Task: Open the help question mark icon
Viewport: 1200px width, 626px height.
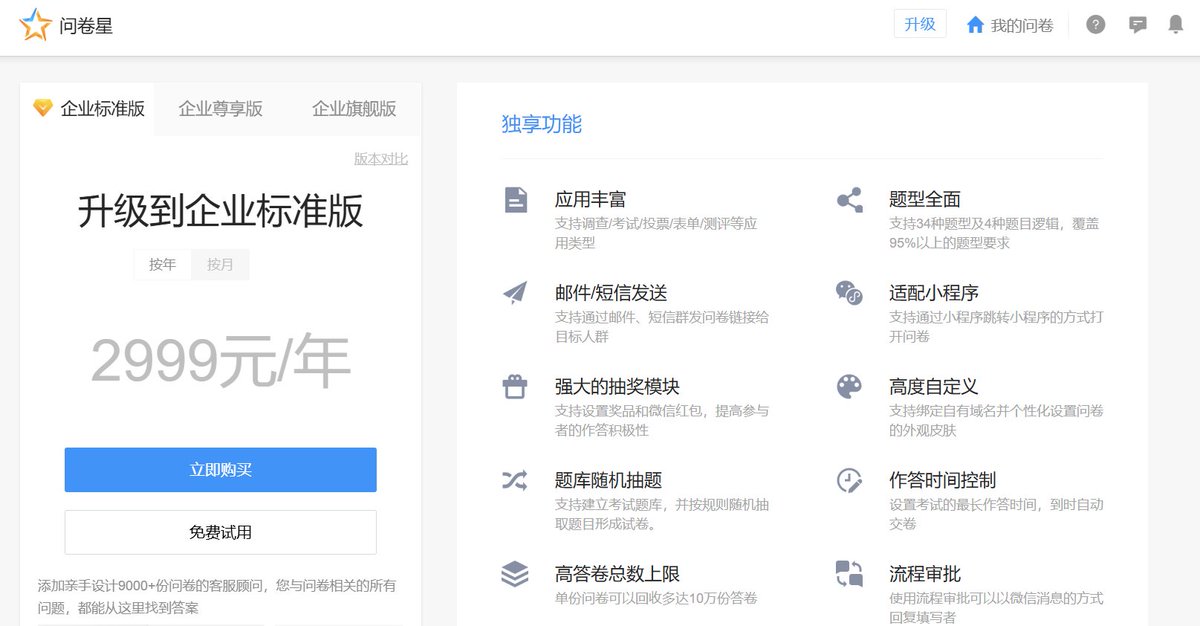Action: tap(1096, 25)
